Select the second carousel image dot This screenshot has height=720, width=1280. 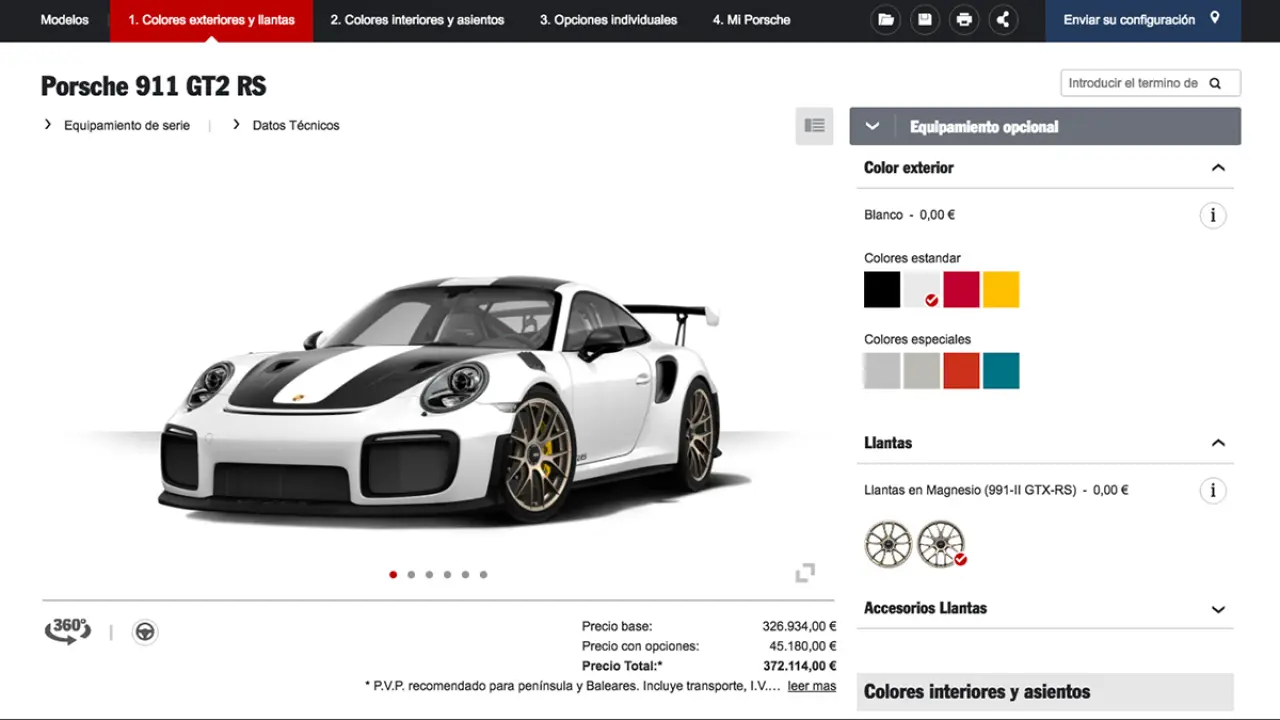click(411, 575)
